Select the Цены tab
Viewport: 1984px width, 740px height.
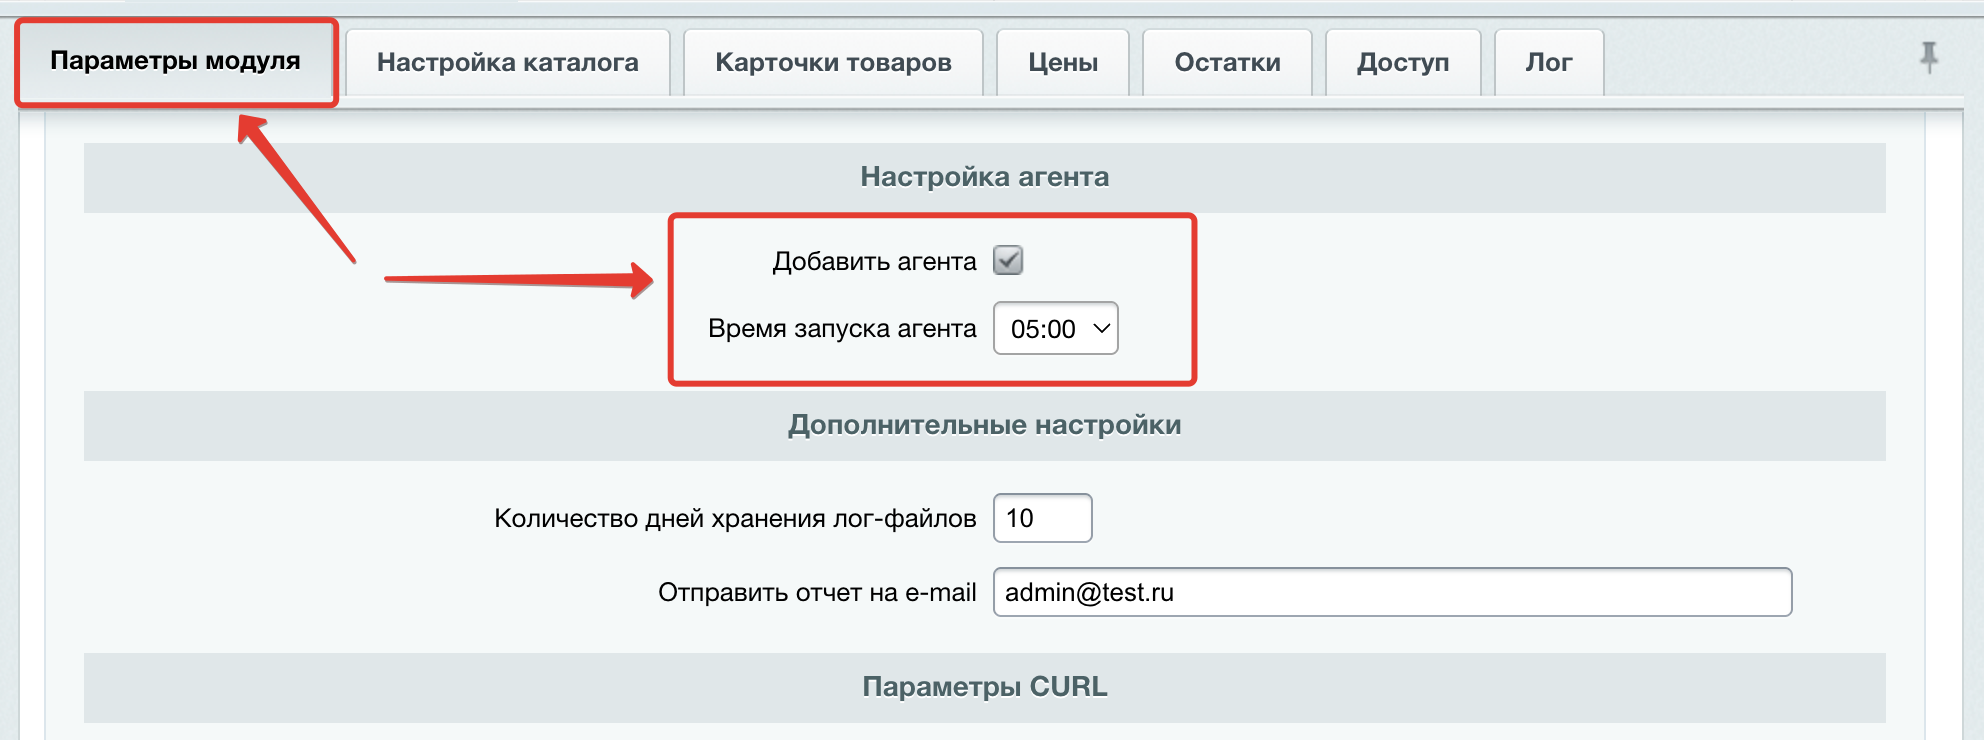(1062, 62)
